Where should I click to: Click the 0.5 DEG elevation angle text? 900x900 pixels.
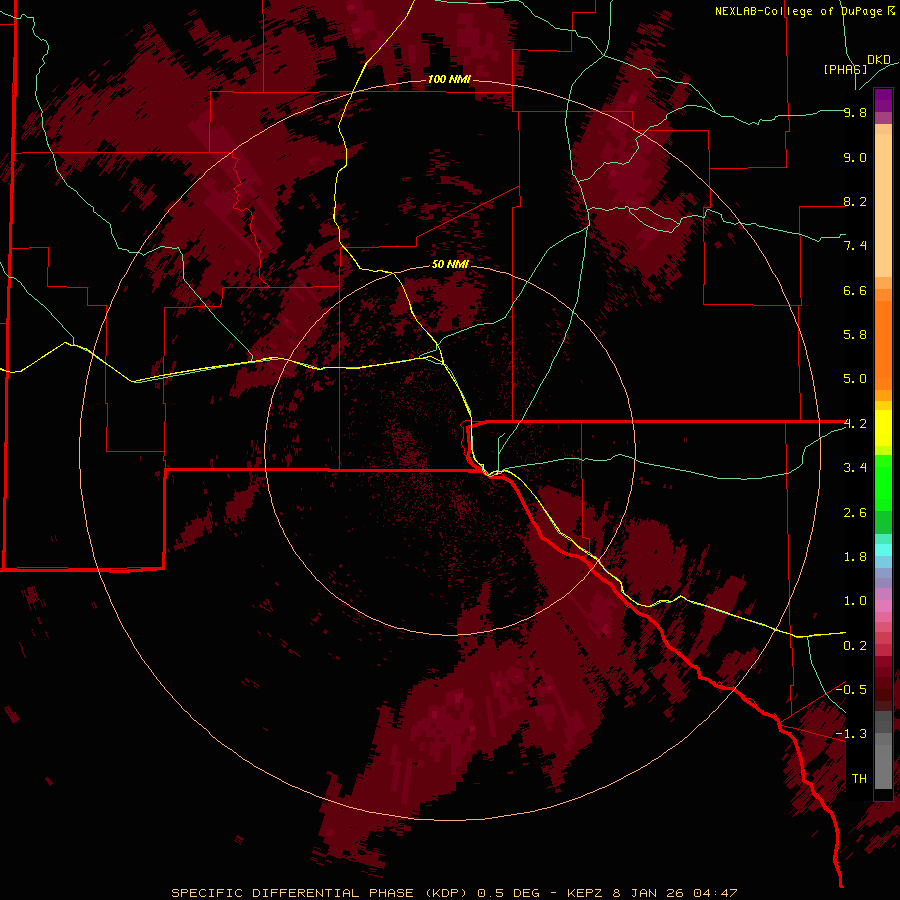(x=509, y=893)
